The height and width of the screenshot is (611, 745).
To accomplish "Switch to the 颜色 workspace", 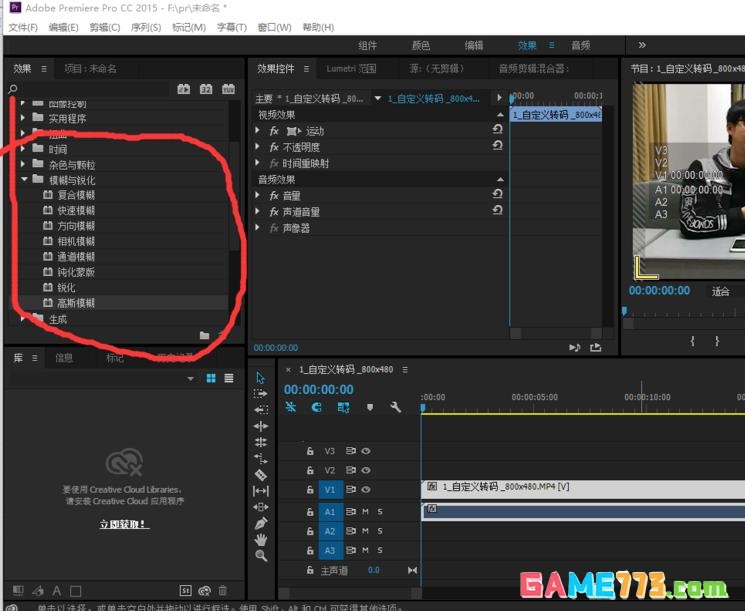I will point(420,46).
